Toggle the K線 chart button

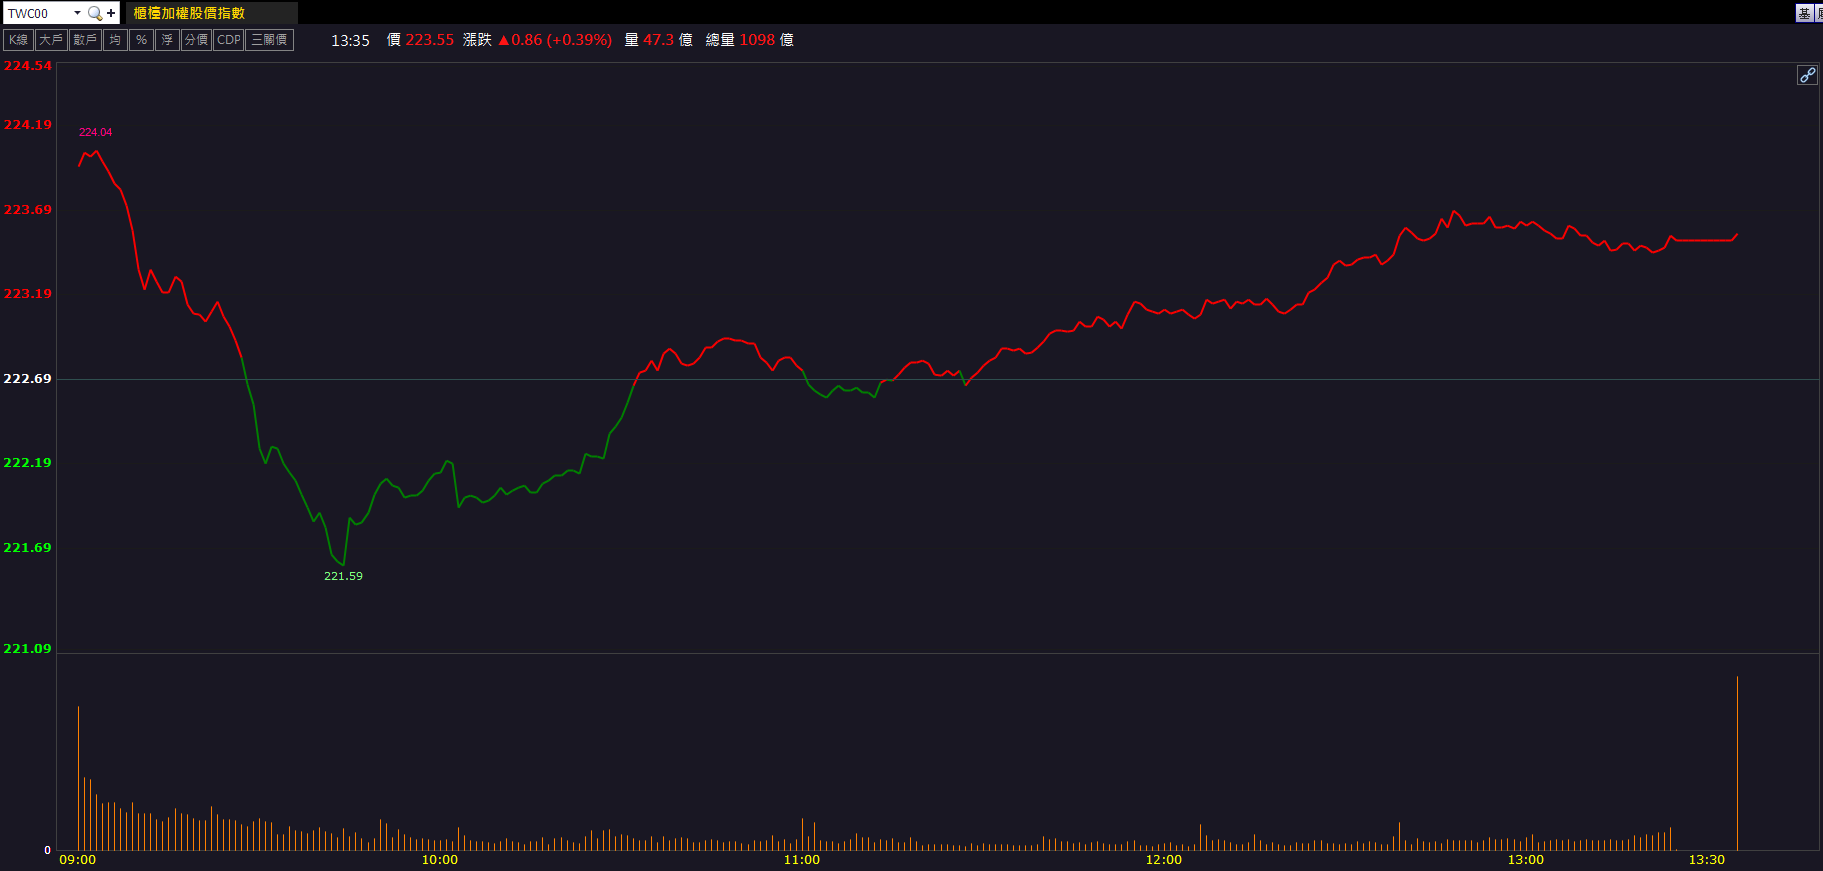pyautogui.click(x=18, y=40)
